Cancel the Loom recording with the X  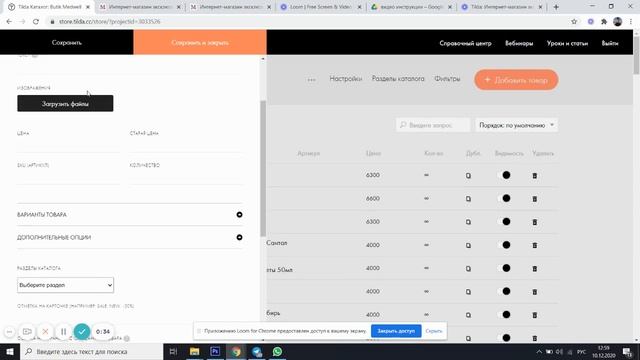pos(45,331)
